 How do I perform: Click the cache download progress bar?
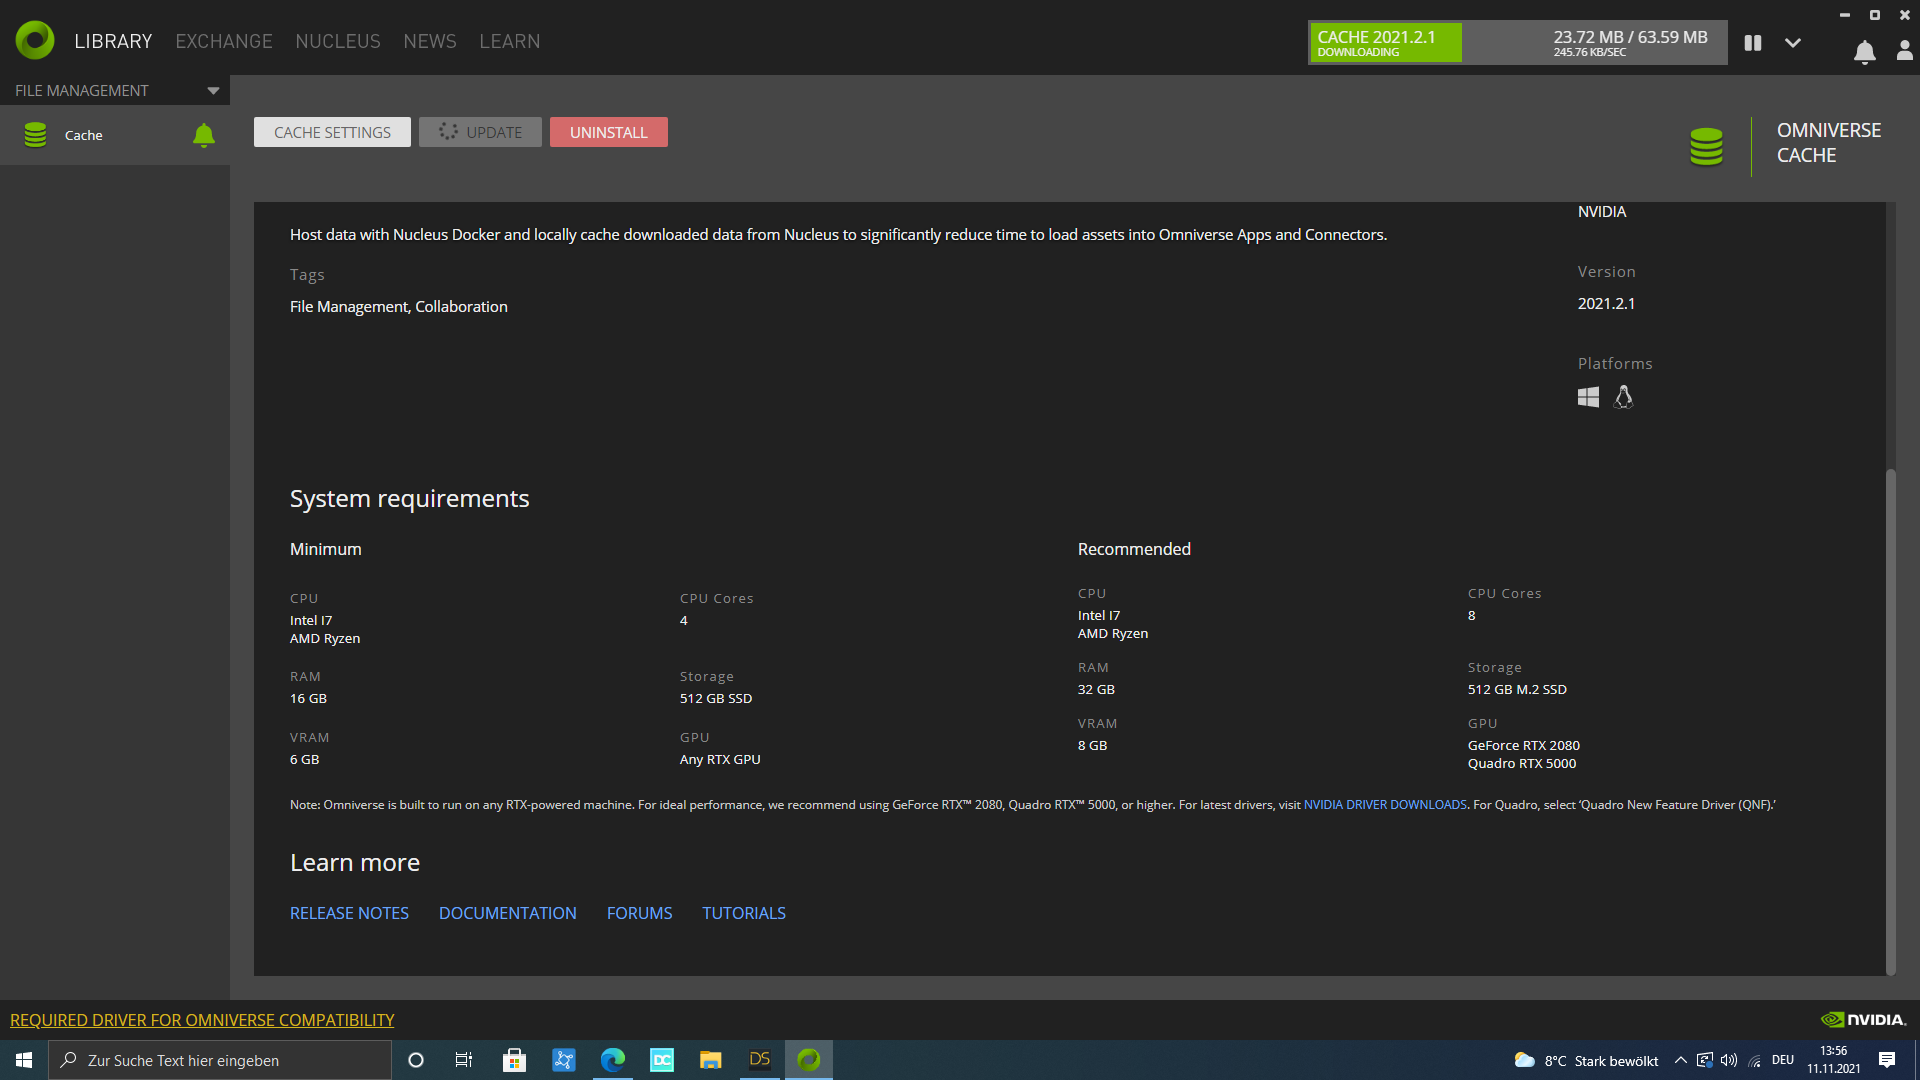point(1517,43)
